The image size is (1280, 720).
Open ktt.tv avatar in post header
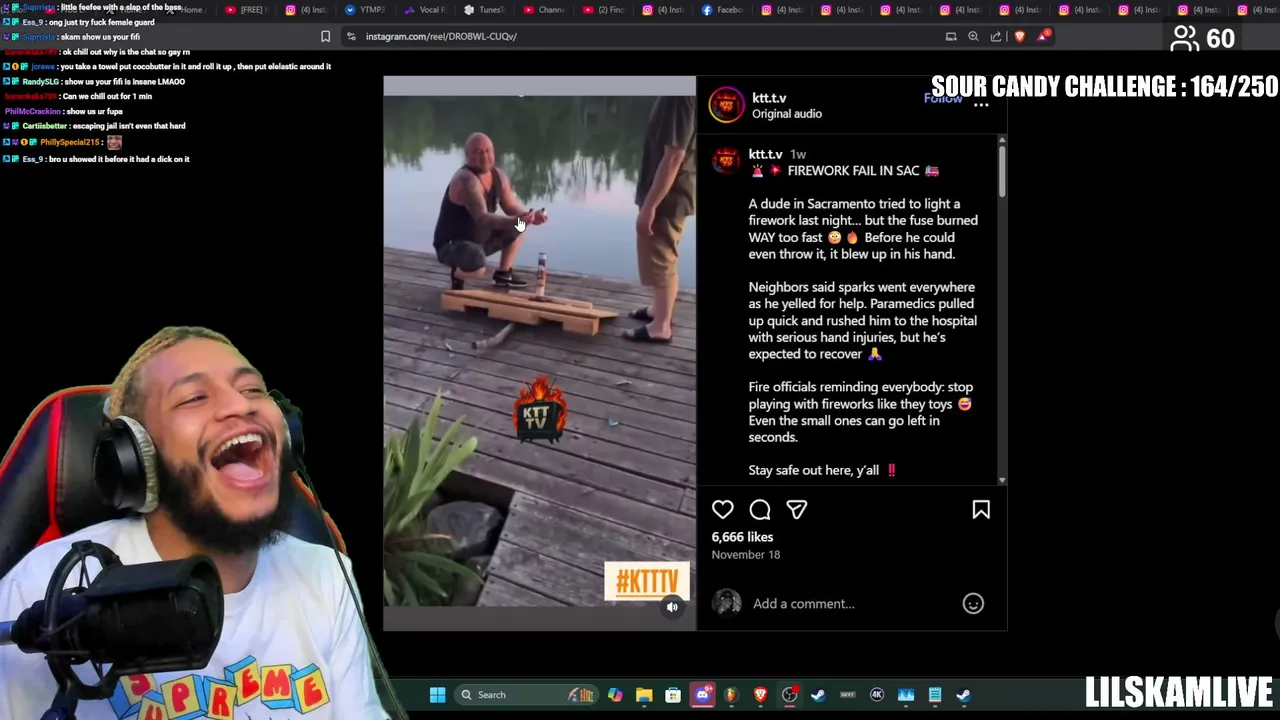tap(727, 105)
